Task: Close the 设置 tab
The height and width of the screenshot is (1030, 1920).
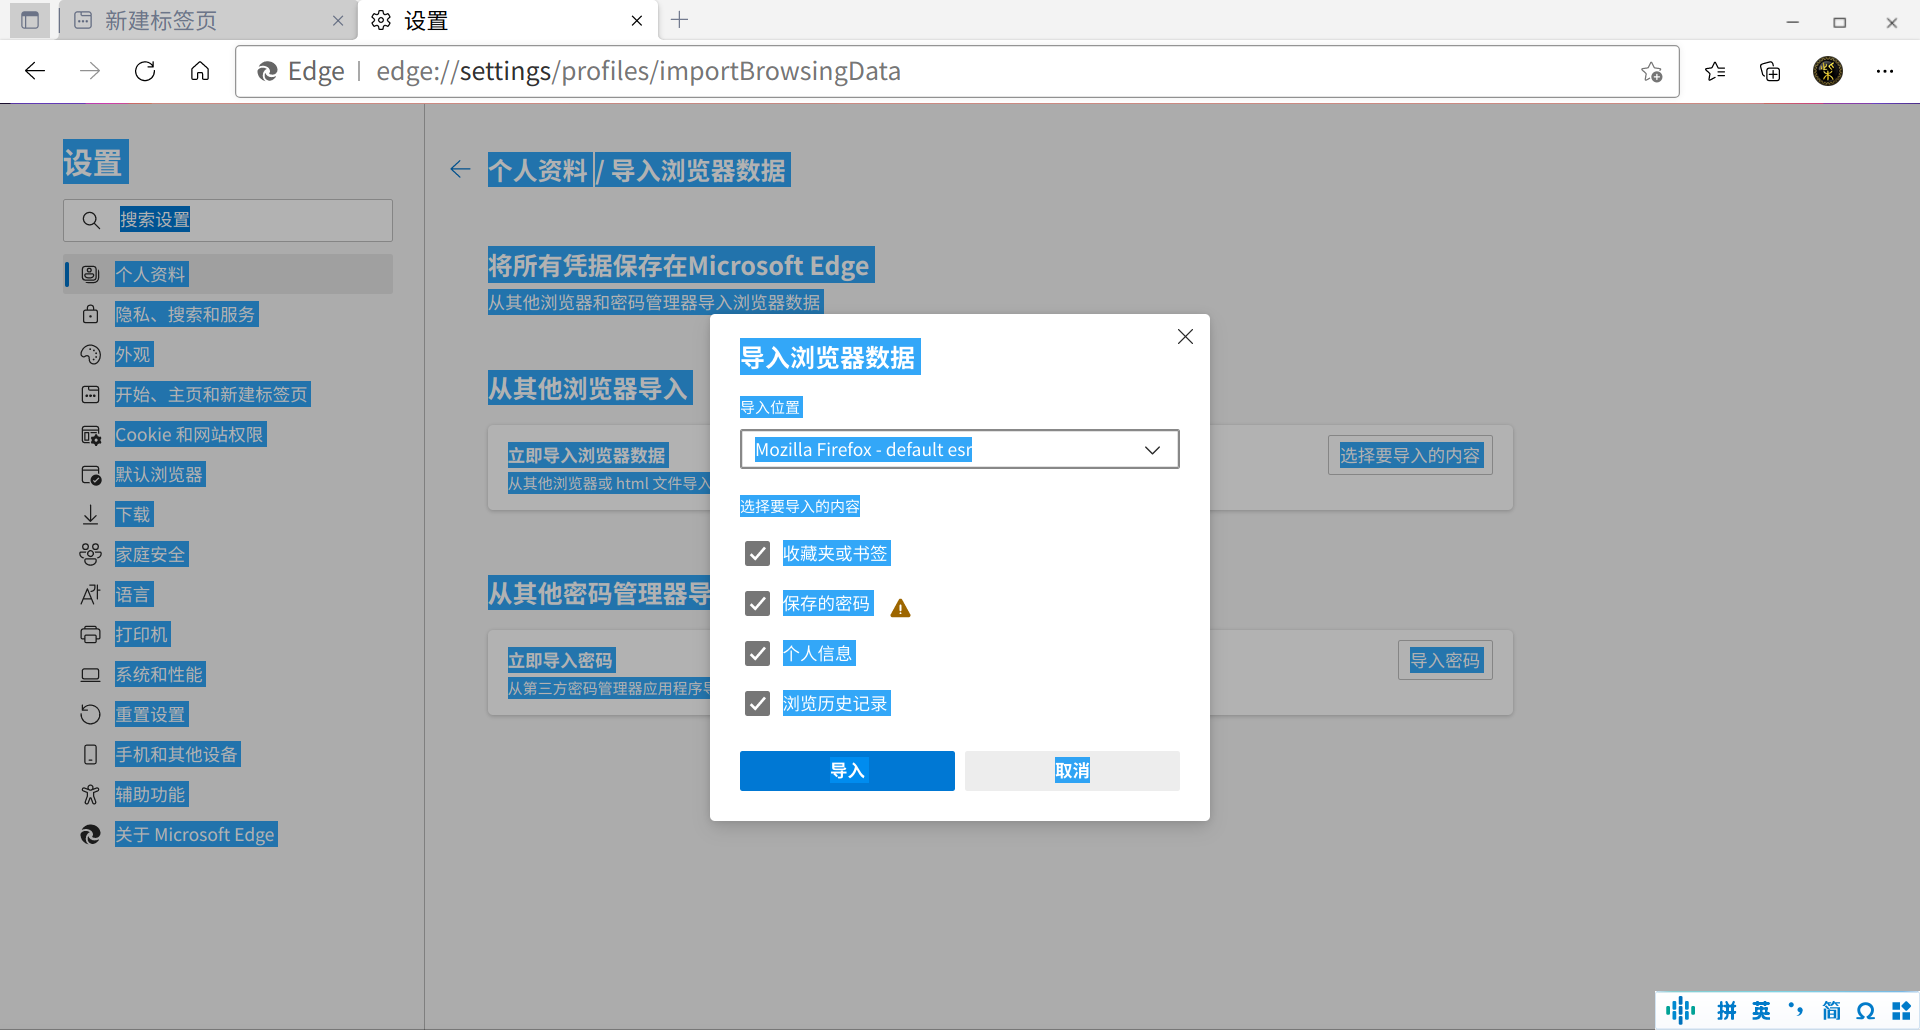Action: pyautogui.click(x=637, y=21)
